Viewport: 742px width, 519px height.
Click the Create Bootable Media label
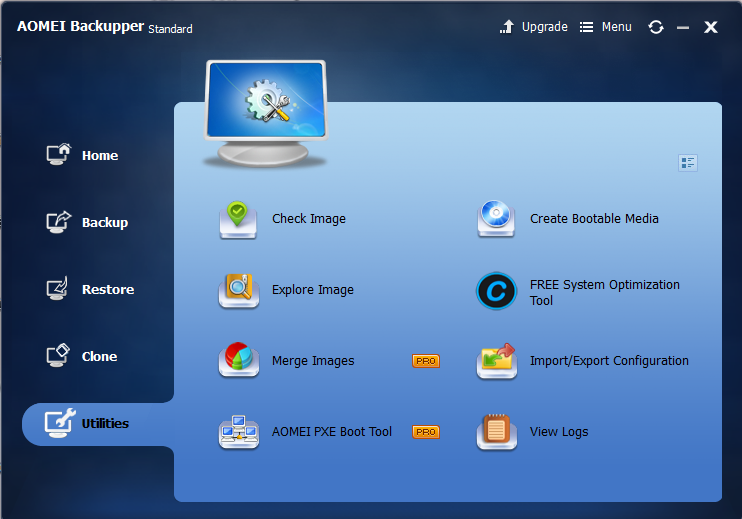pyautogui.click(x=594, y=219)
